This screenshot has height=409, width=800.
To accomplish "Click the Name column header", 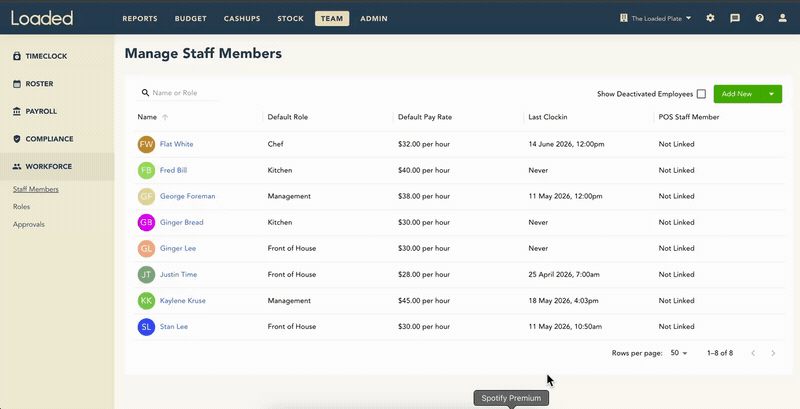I will click(x=147, y=117).
